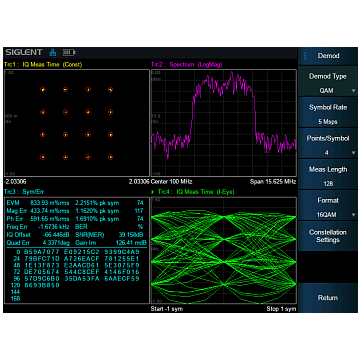
Task: Click the constellation diagram plot
Action: (x=77, y=123)
